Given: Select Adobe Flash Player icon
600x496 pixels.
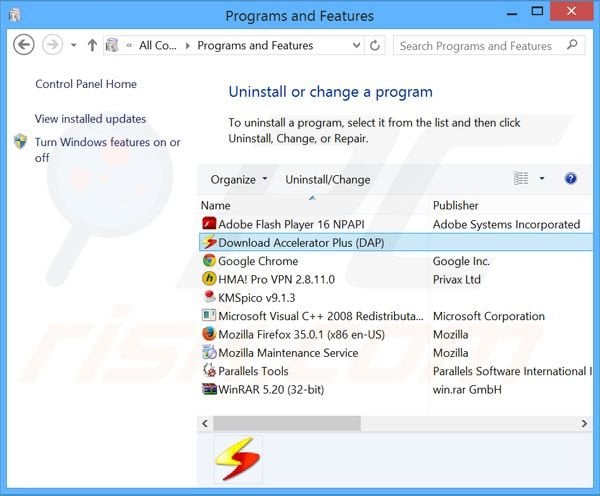Looking at the screenshot, I should pyautogui.click(x=209, y=224).
